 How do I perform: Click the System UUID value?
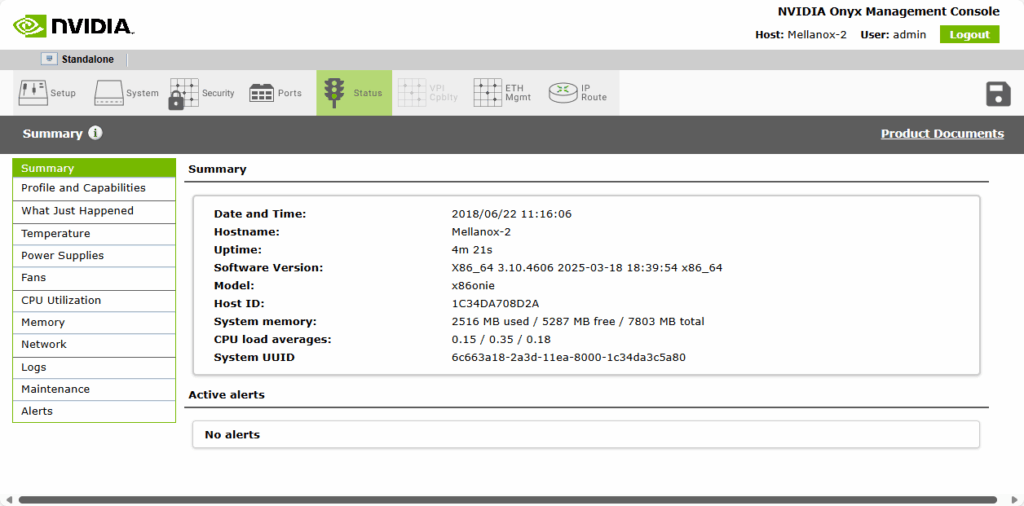(x=568, y=358)
